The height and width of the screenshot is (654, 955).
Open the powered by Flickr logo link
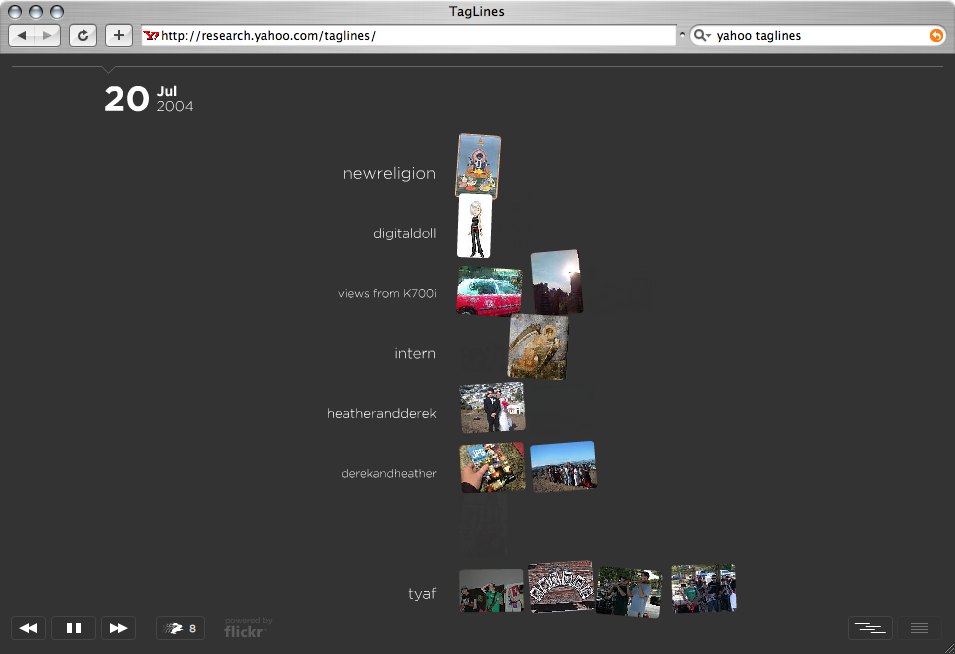[247, 628]
